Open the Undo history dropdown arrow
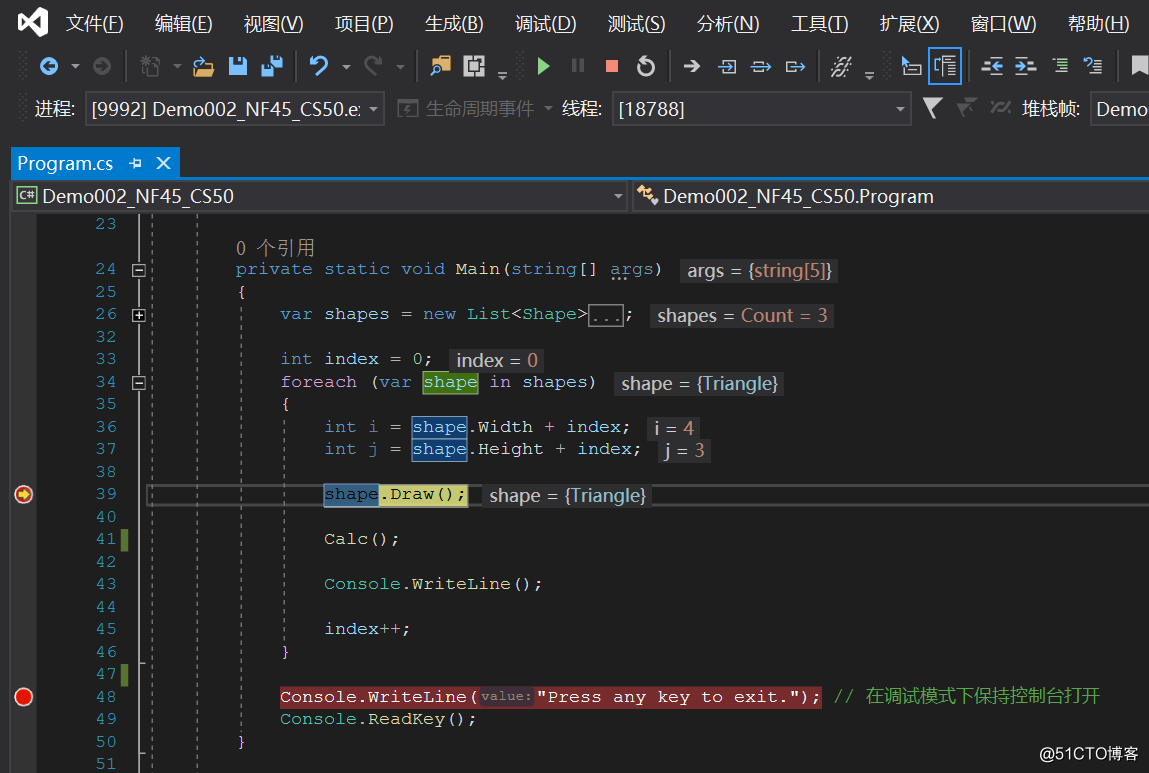The height and width of the screenshot is (773, 1149). [346, 67]
